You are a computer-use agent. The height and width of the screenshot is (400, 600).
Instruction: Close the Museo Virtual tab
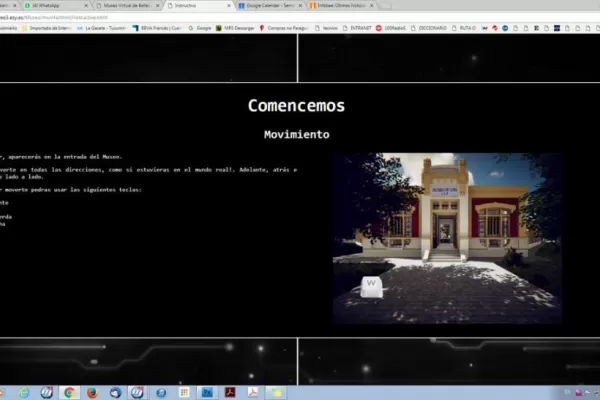coord(157,6)
